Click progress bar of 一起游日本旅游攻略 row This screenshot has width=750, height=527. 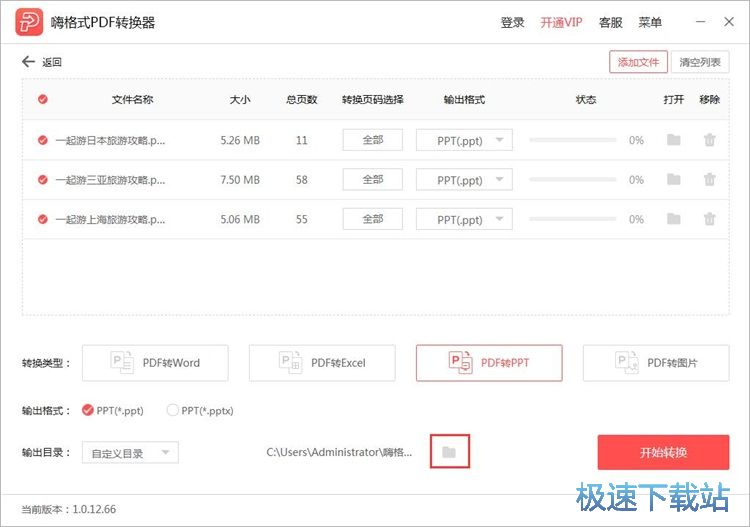click(573, 140)
